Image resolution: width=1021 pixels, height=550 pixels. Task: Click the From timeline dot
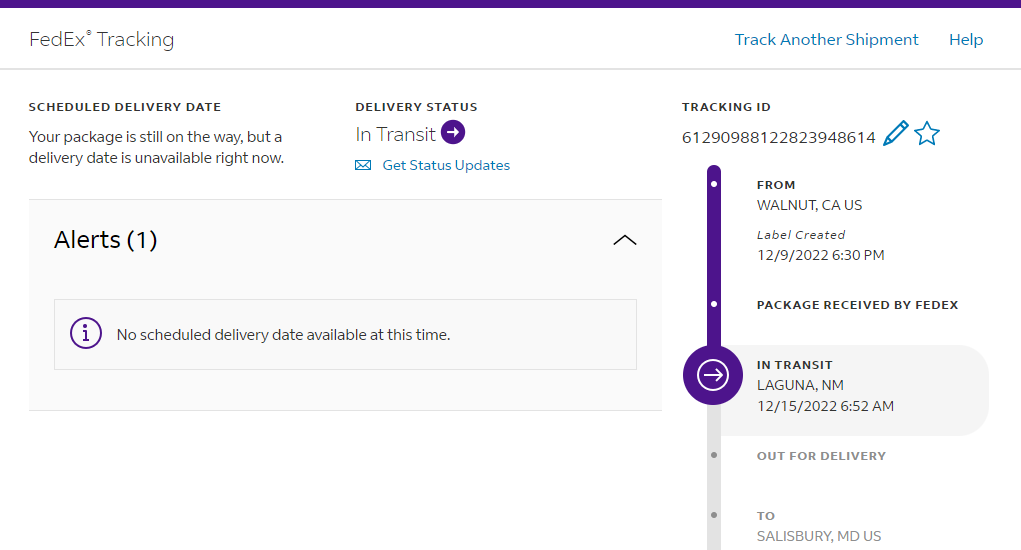tap(713, 185)
